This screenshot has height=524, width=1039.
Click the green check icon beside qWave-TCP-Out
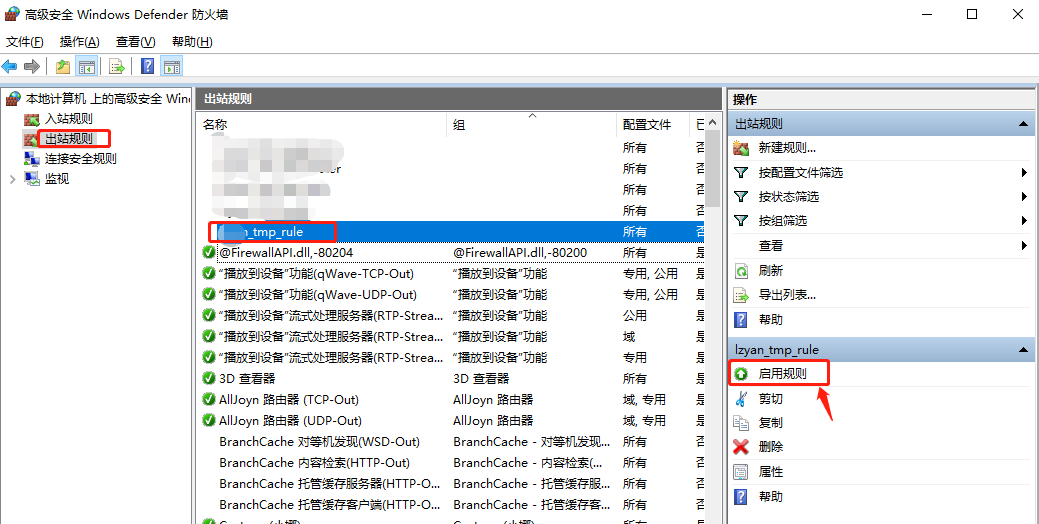point(209,274)
